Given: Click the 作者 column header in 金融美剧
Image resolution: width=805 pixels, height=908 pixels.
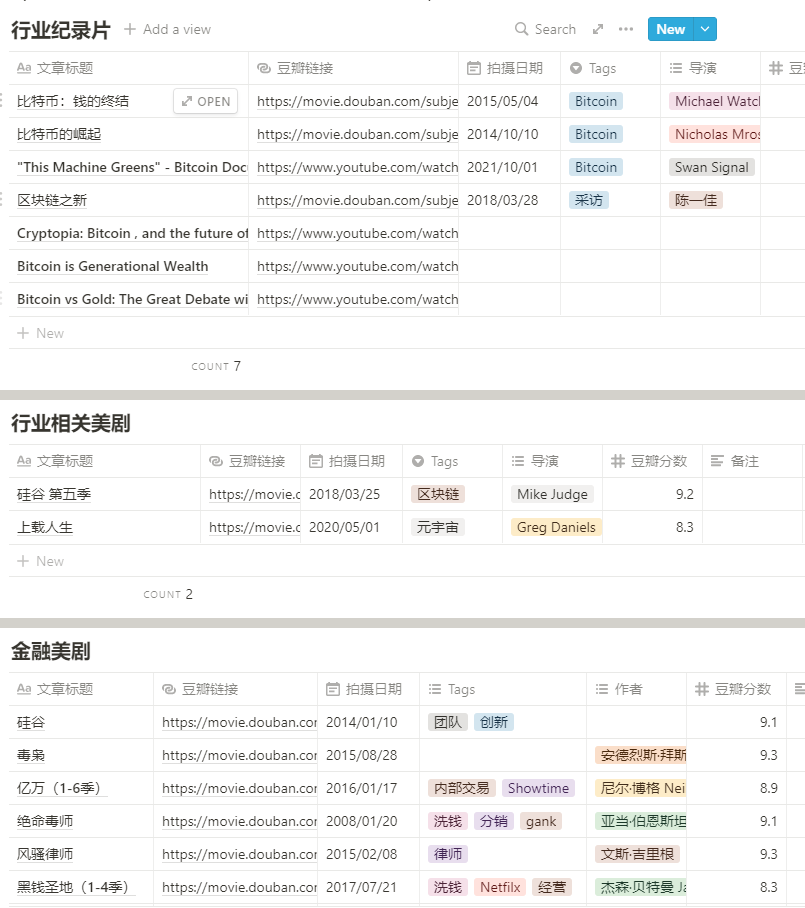Looking at the screenshot, I should pyautogui.click(x=636, y=689).
